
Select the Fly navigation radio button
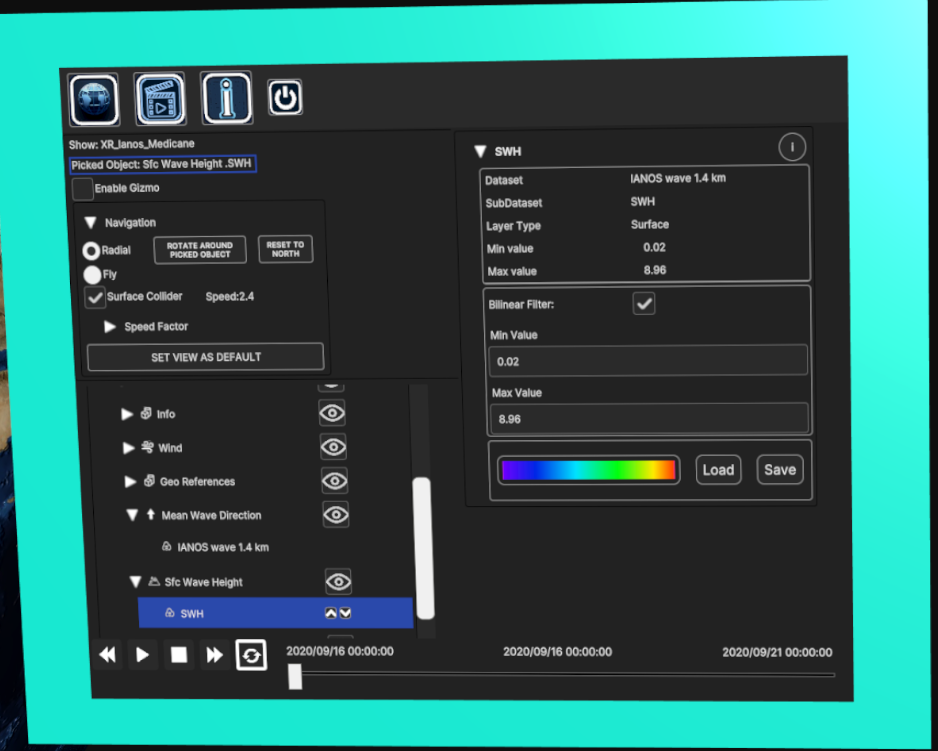(x=92, y=274)
